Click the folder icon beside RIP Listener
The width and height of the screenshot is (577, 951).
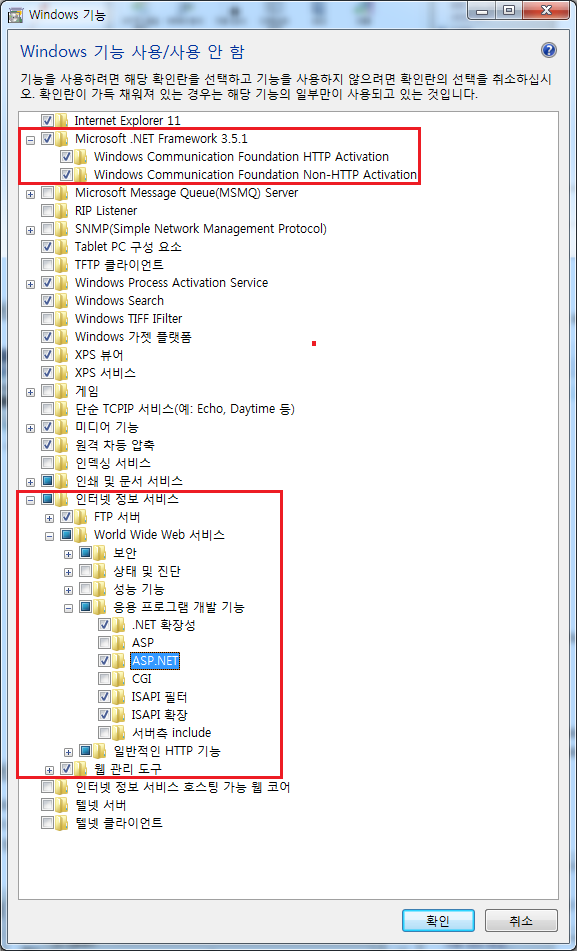pyautogui.click(x=62, y=210)
